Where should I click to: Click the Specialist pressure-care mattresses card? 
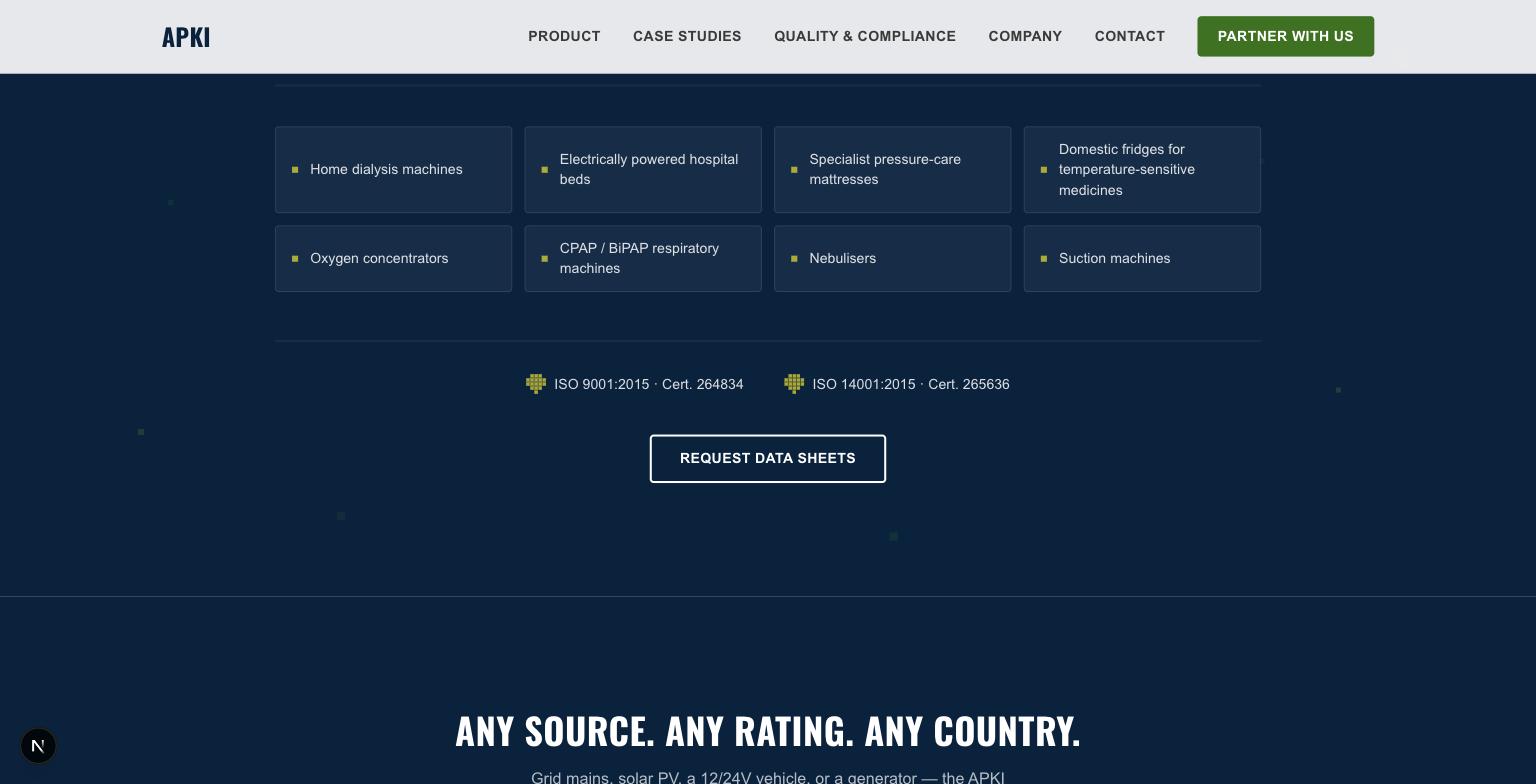pos(892,170)
